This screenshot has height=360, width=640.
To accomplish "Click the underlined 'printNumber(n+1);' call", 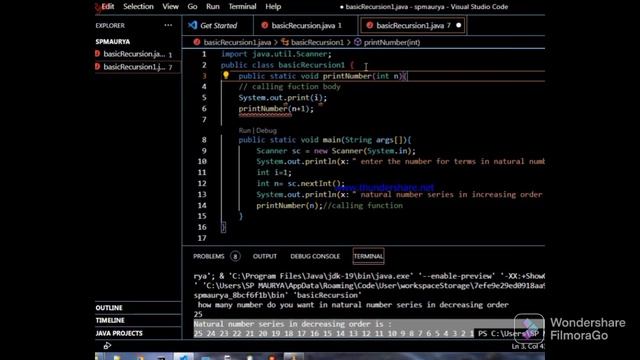I will coord(276,109).
